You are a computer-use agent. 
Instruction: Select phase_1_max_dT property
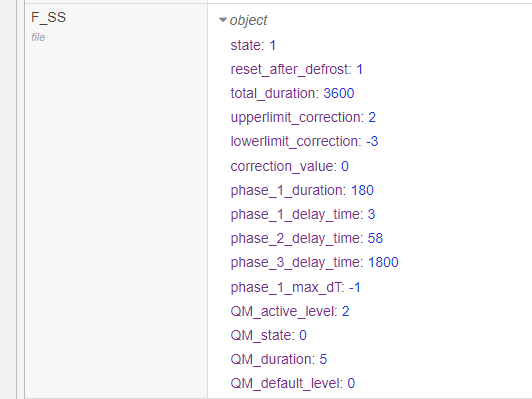pyautogui.click(x=296, y=287)
